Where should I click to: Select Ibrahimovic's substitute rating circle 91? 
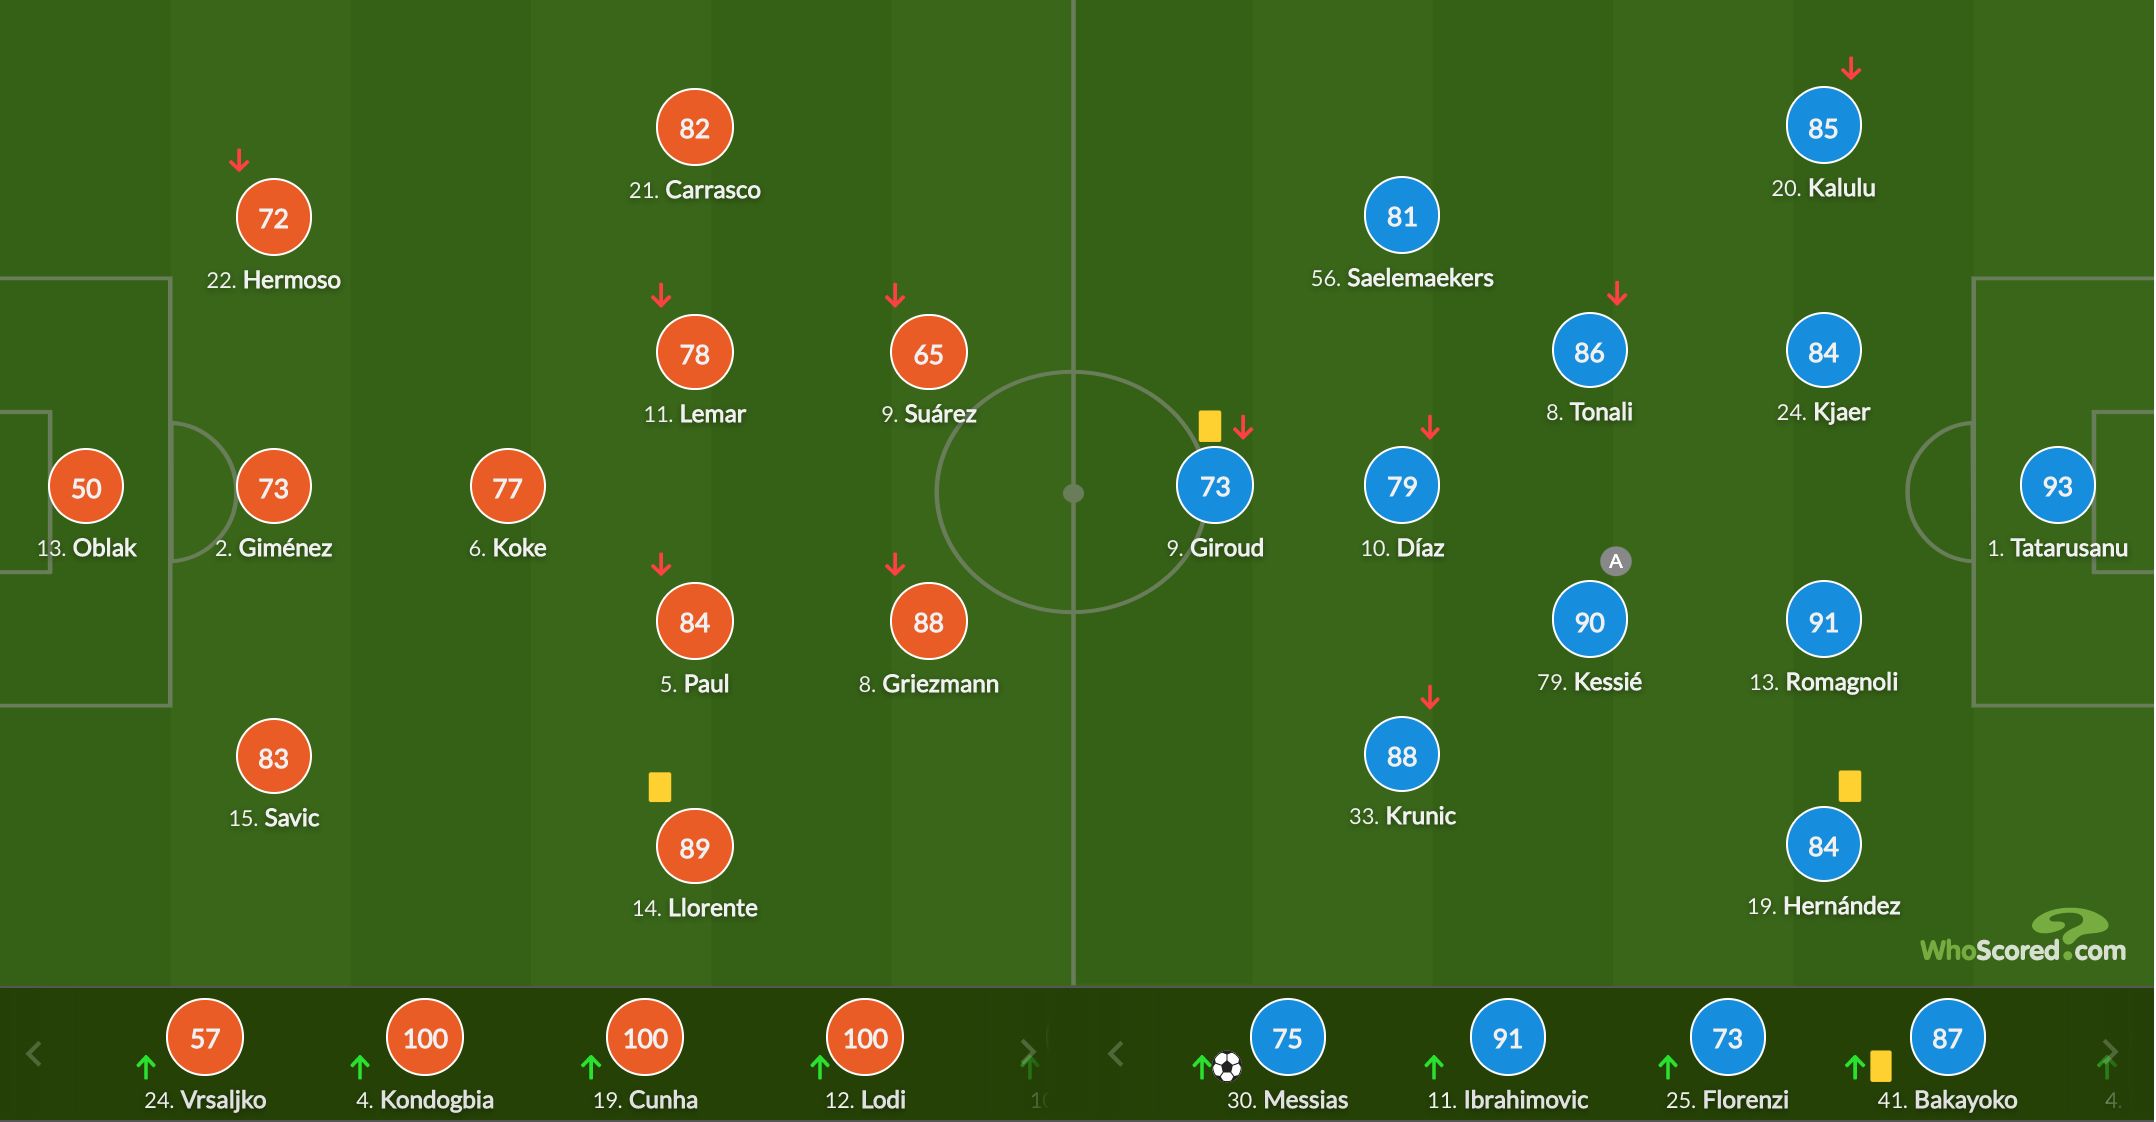tap(1507, 1038)
